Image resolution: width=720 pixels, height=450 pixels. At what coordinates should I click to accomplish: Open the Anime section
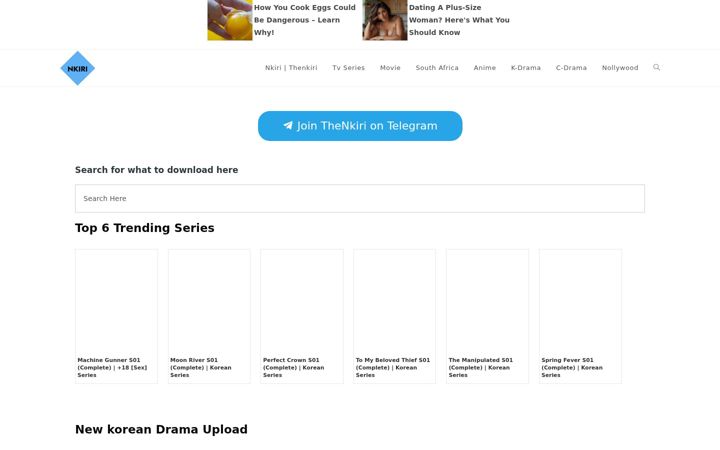(x=485, y=68)
